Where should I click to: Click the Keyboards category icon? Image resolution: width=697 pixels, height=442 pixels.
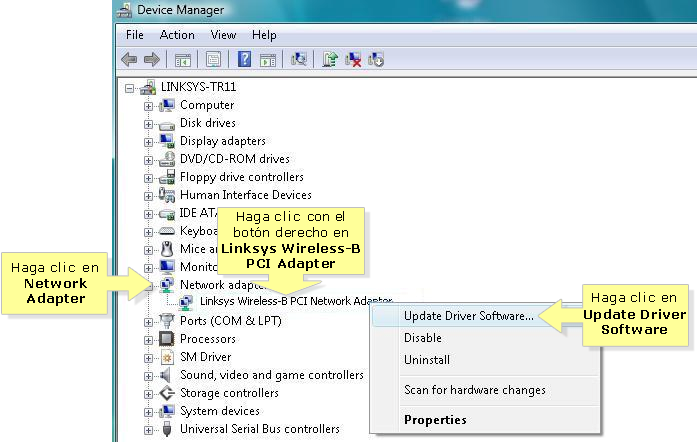[167, 231]
